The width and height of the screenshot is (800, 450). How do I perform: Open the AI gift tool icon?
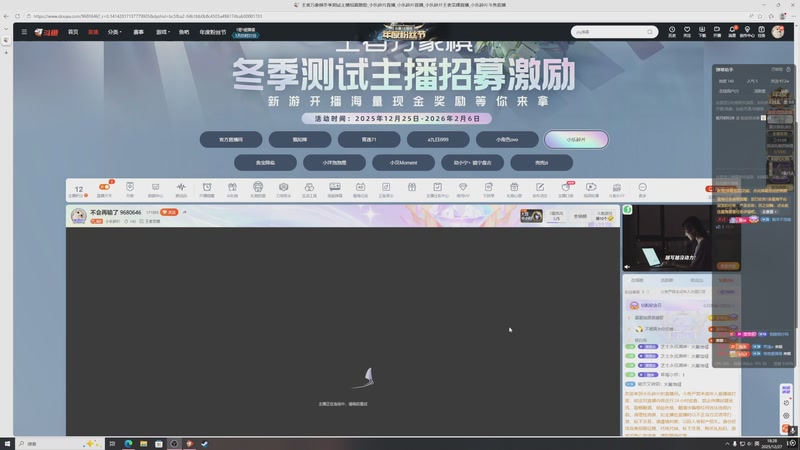232,189
